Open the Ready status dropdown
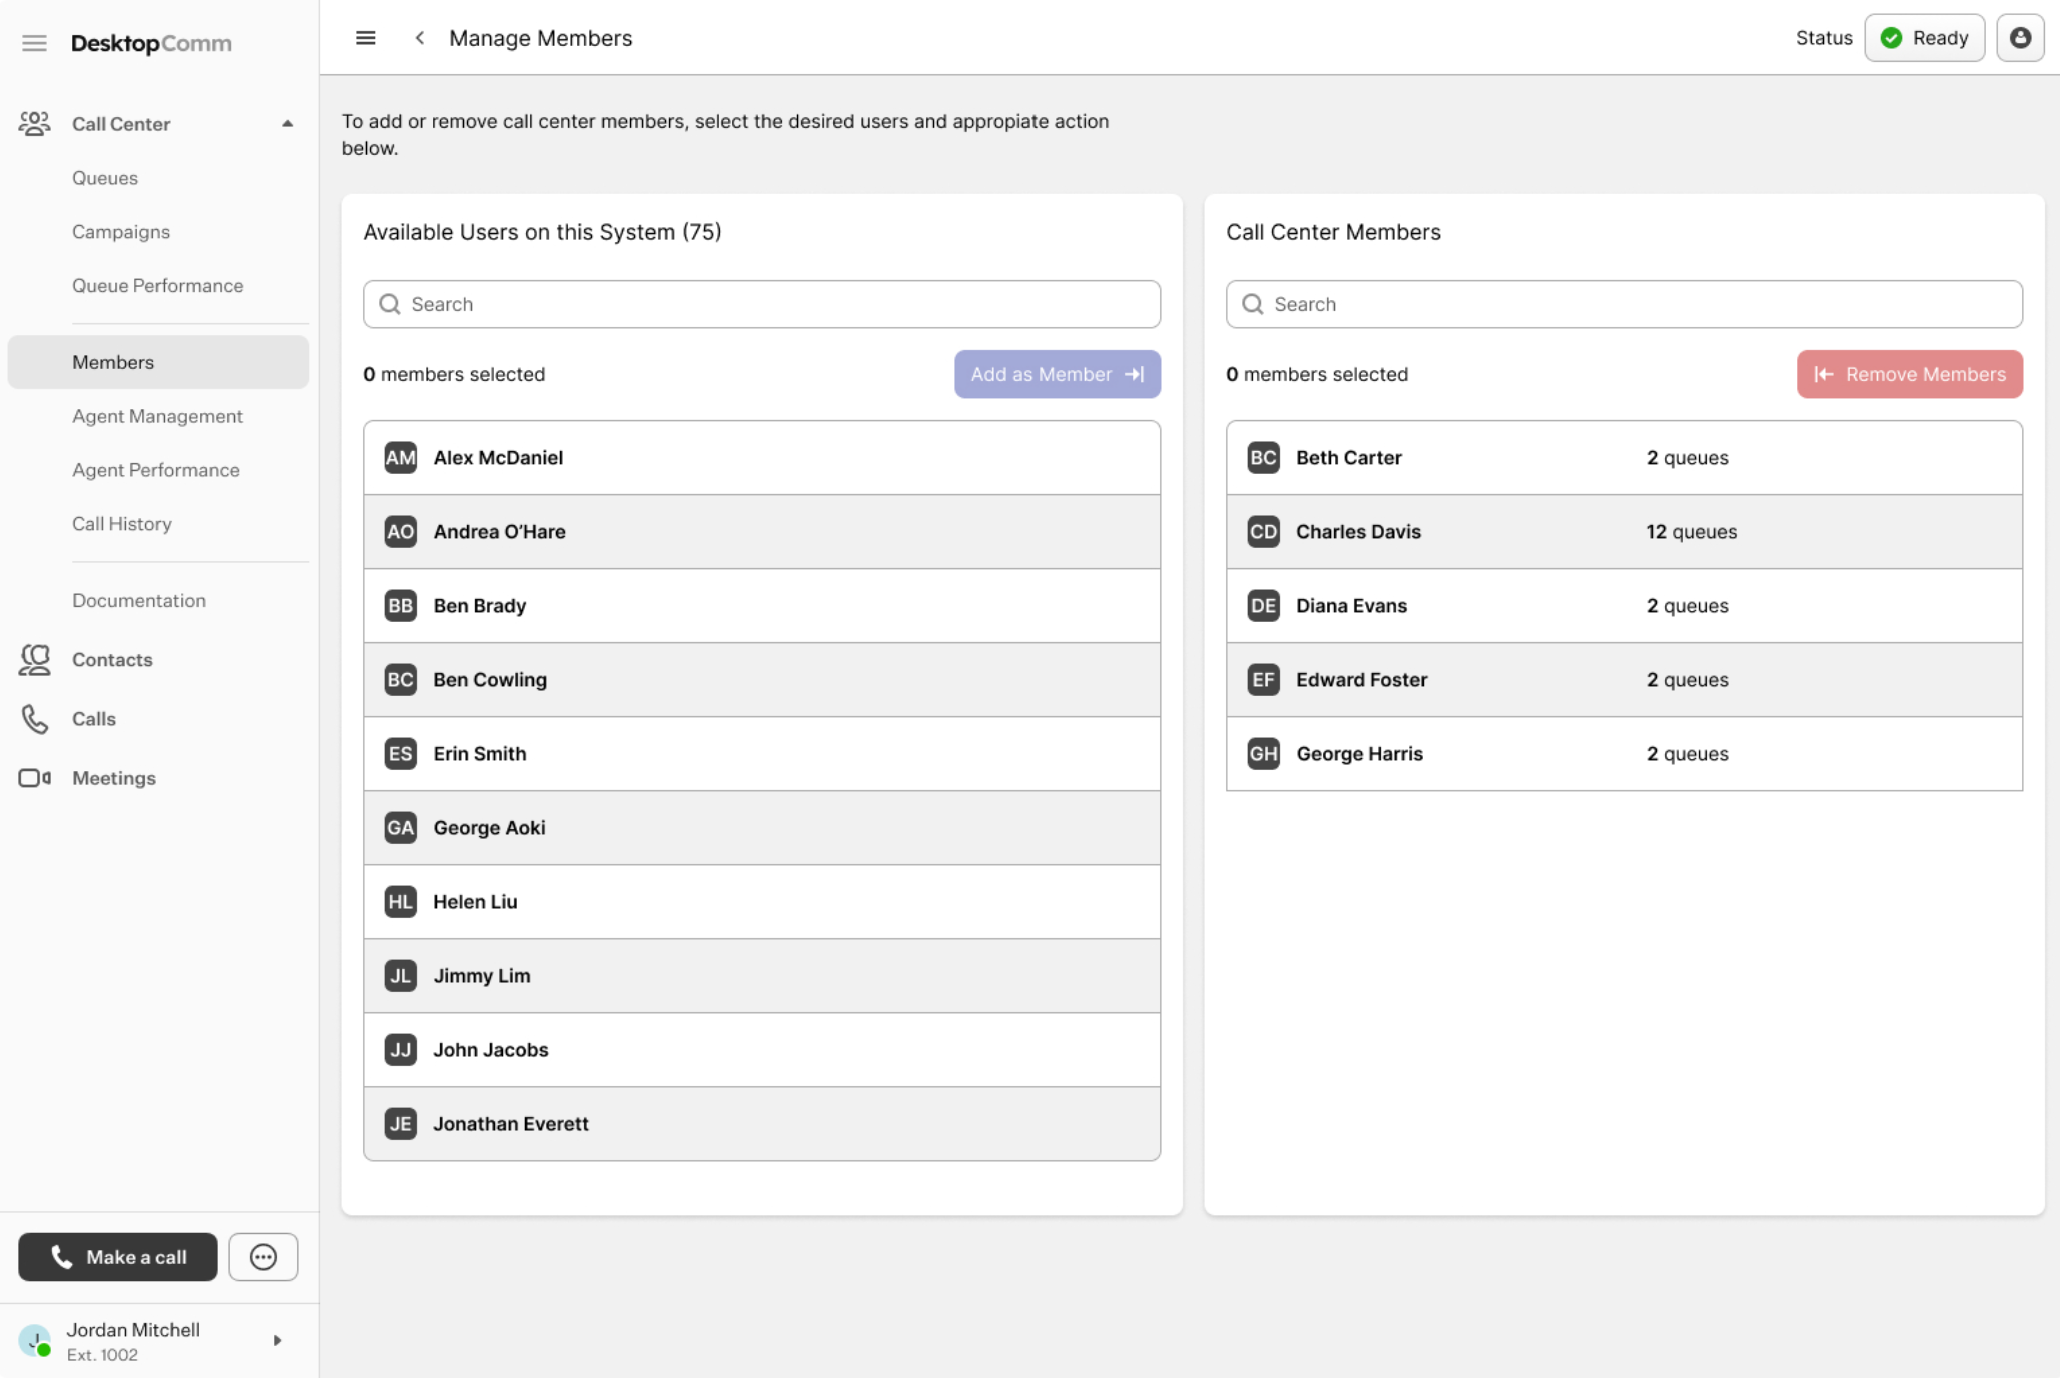This screenshot has width=2060, height=1382. pos(1924,38)
